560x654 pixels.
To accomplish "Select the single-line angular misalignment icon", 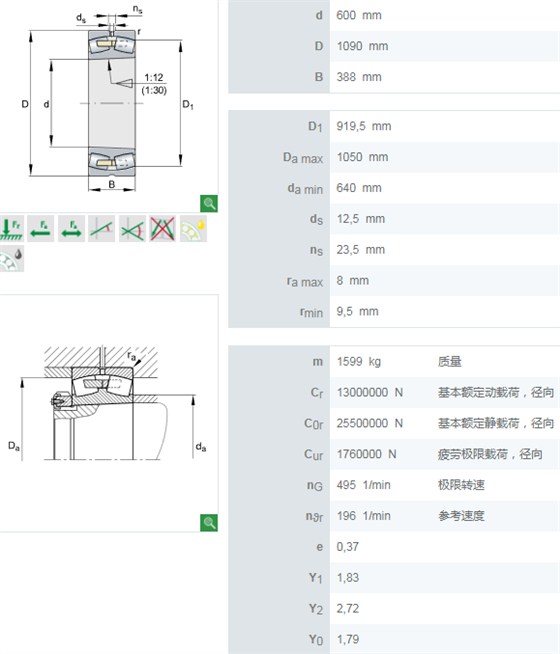I will (102, 229).
